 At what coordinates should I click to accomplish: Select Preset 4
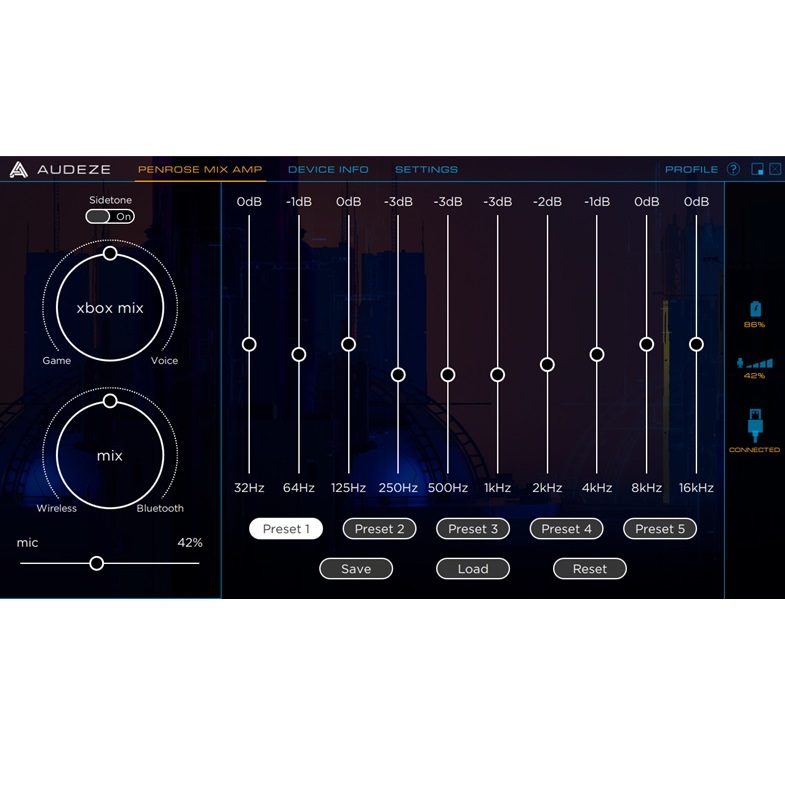[566, 529]
